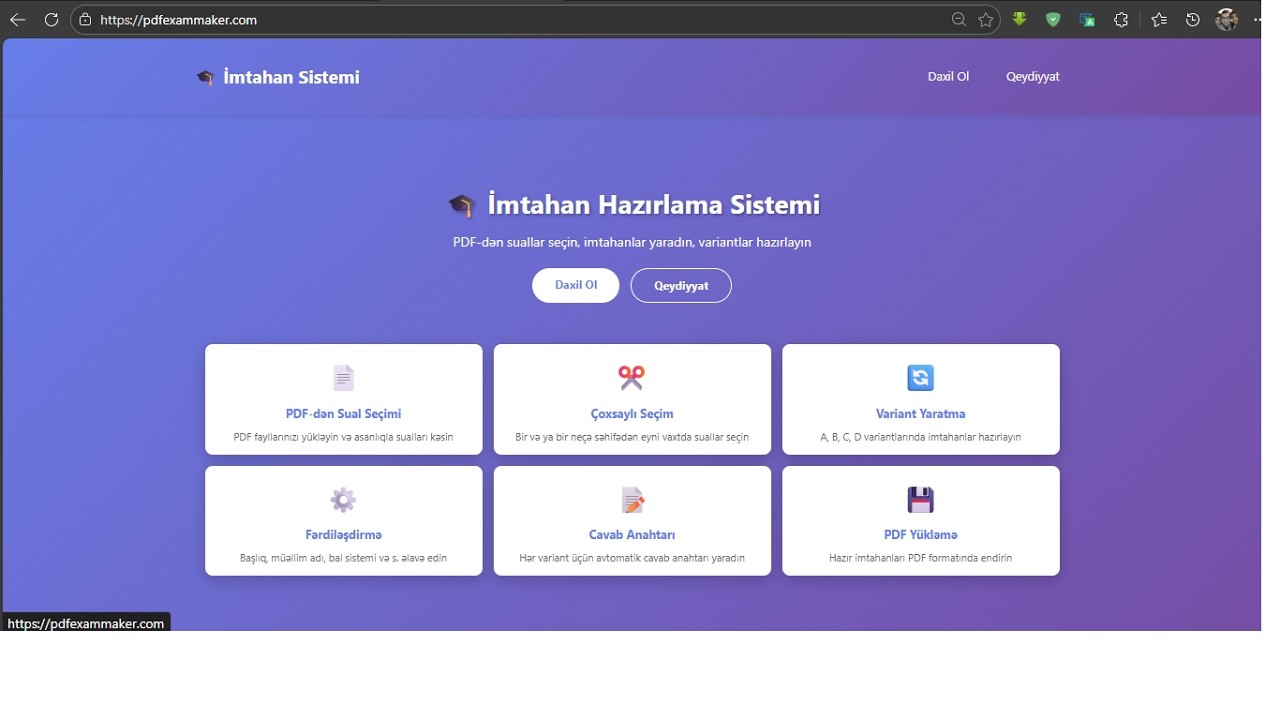Select the PDF Yükləmə title
This screenshot has height=720, width=1280.
pos(920,535)
